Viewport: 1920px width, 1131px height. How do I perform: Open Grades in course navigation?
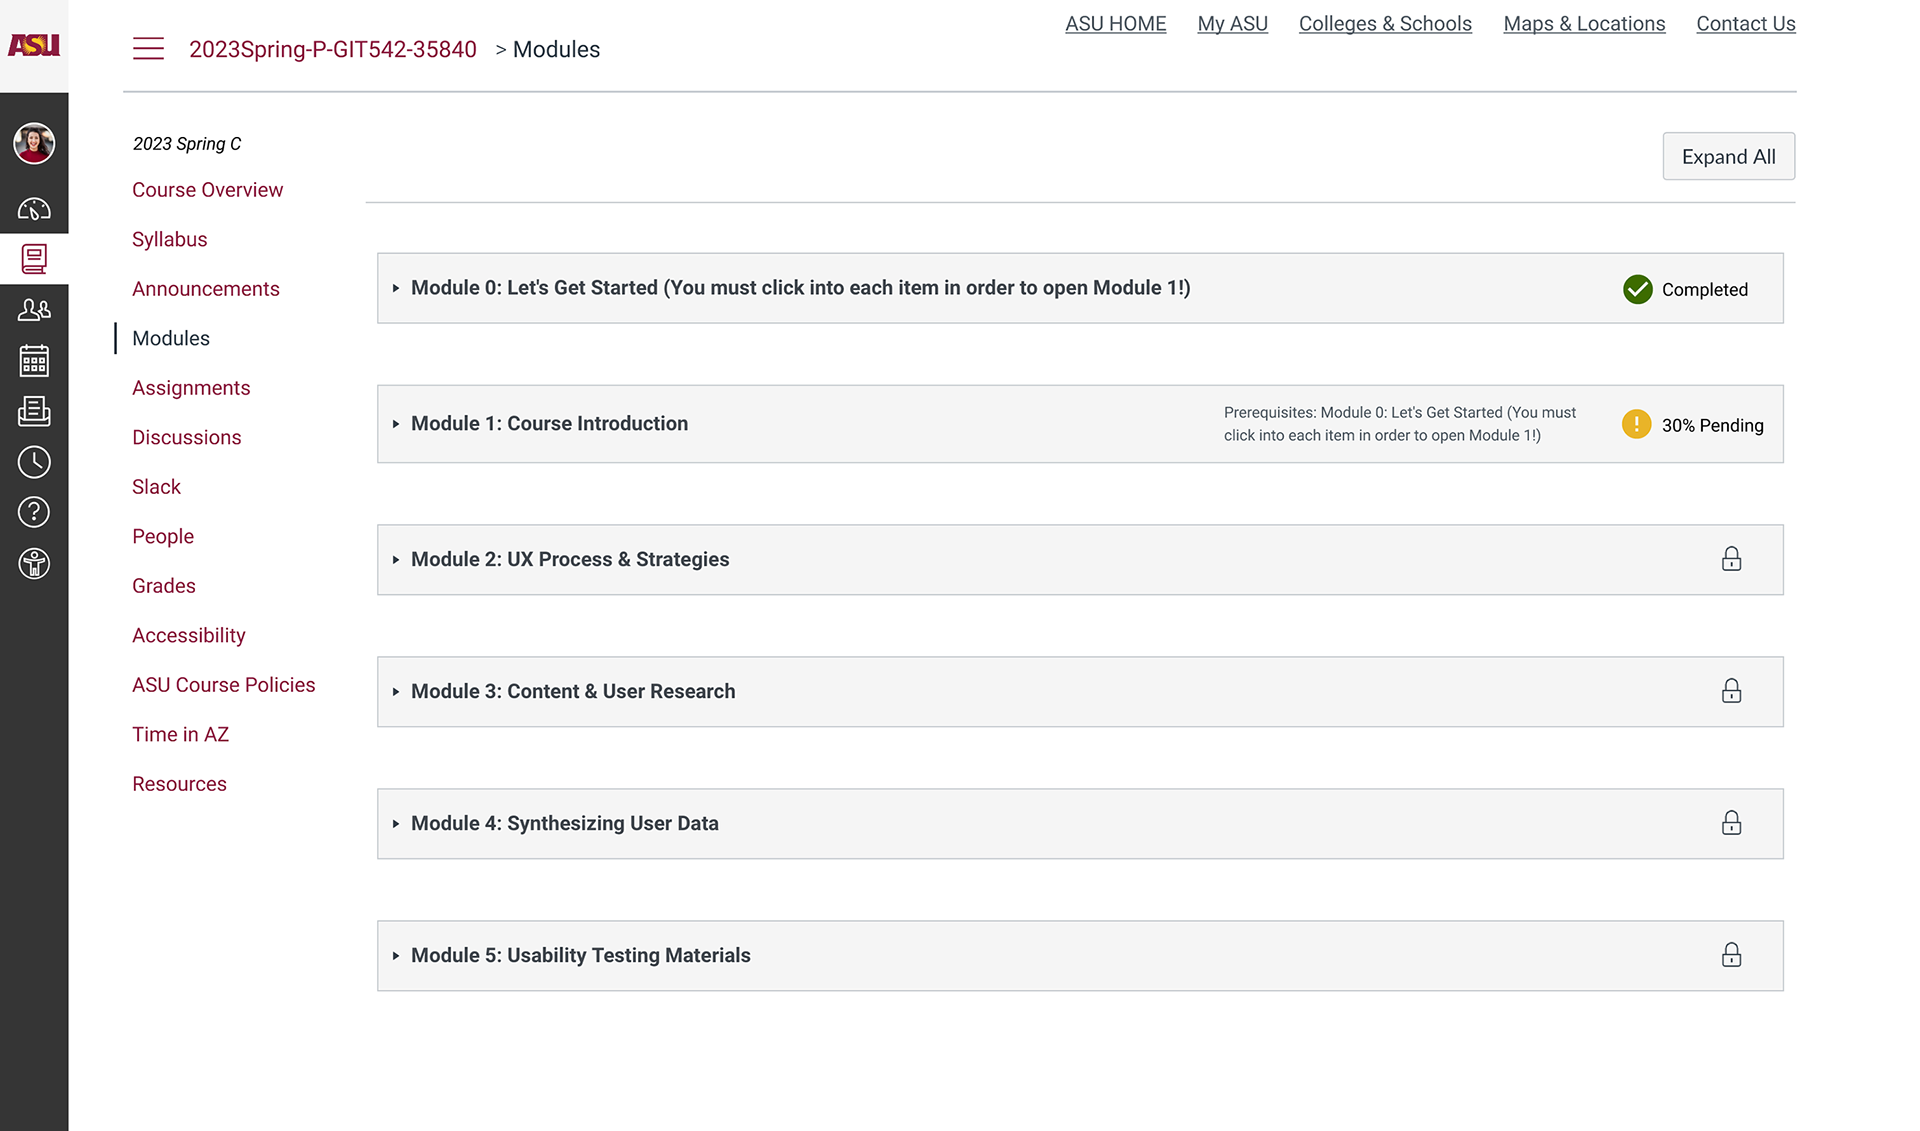tap(164, 586)
